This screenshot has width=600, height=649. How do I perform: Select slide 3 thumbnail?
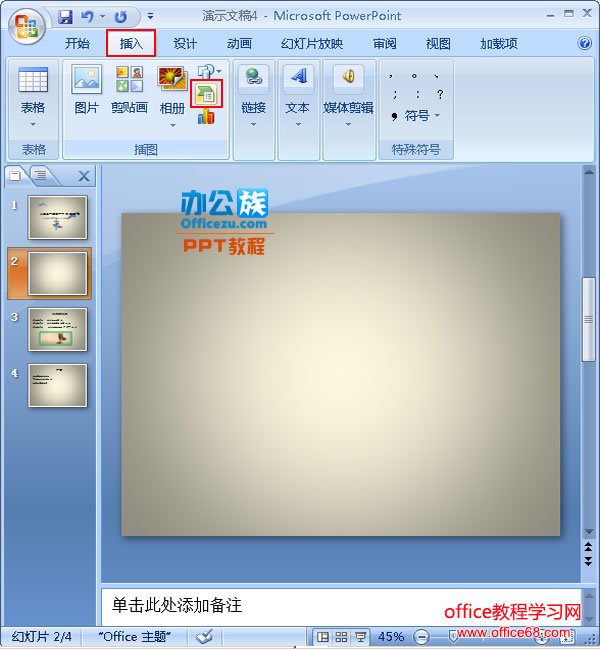58,329
